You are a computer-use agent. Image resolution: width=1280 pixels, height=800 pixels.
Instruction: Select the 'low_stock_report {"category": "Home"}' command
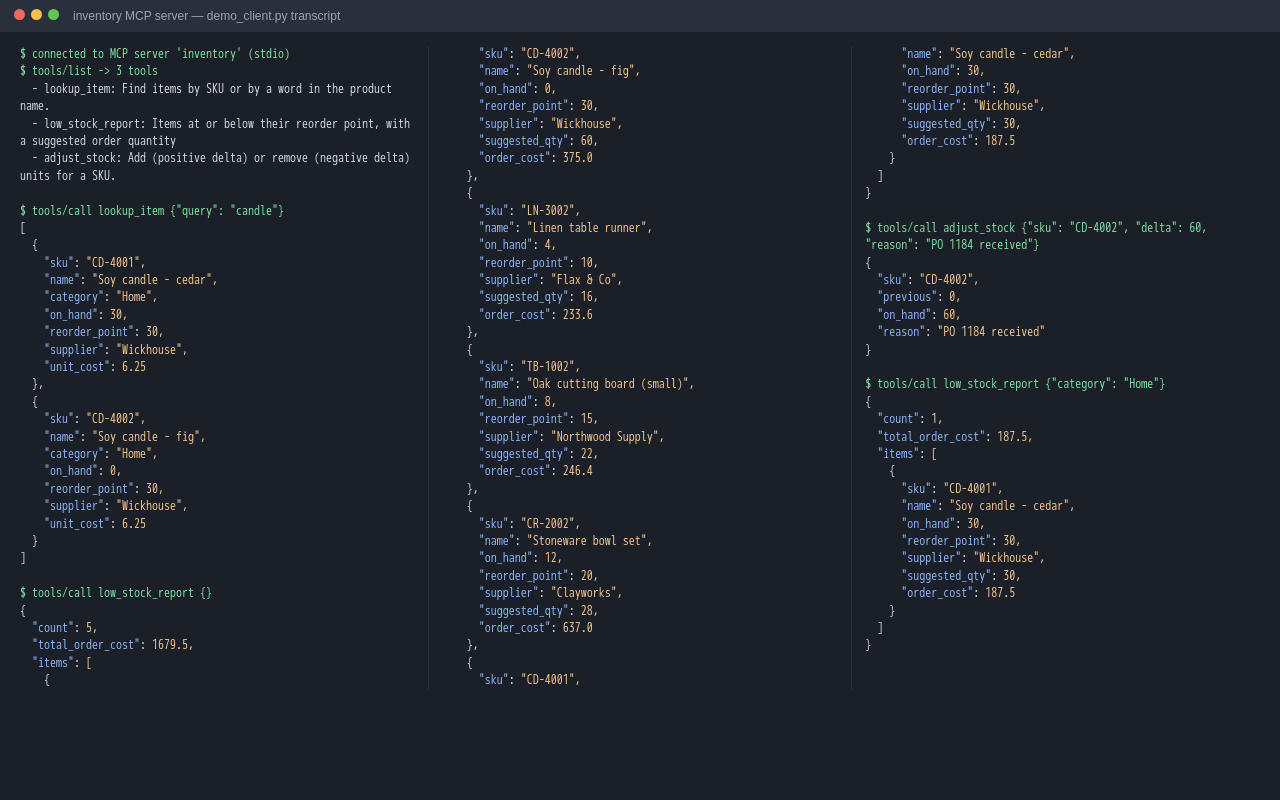pos(1015,384)
